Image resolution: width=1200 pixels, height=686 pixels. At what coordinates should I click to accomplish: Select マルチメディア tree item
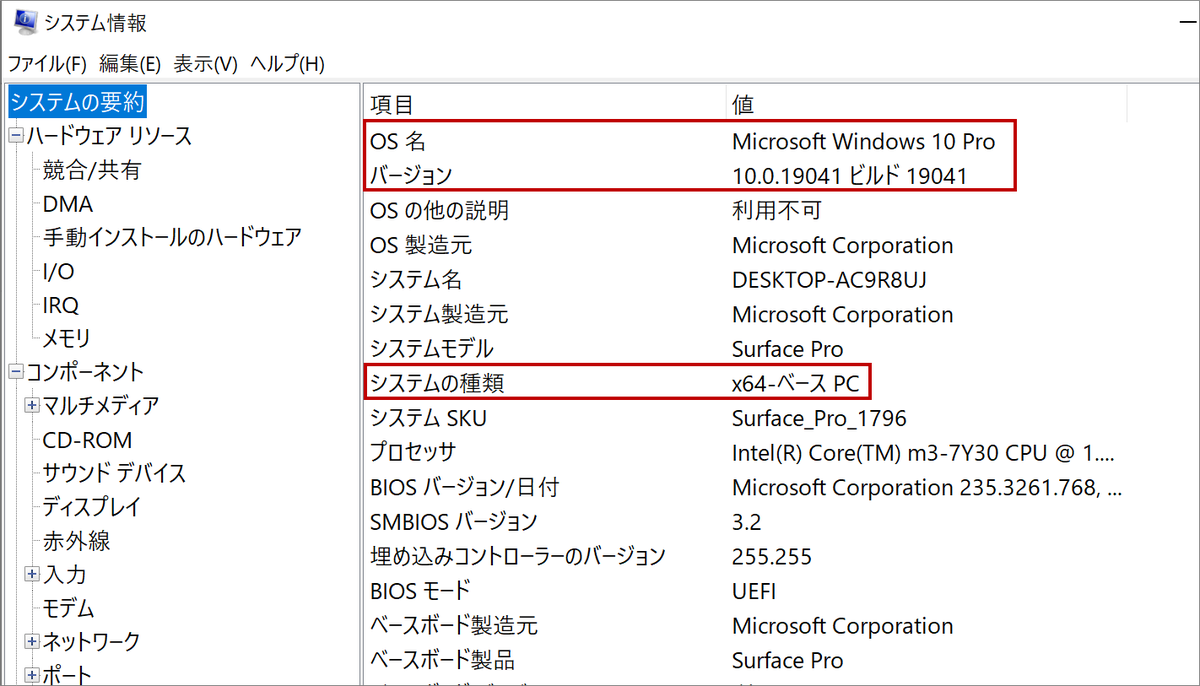tap(101, 406)
